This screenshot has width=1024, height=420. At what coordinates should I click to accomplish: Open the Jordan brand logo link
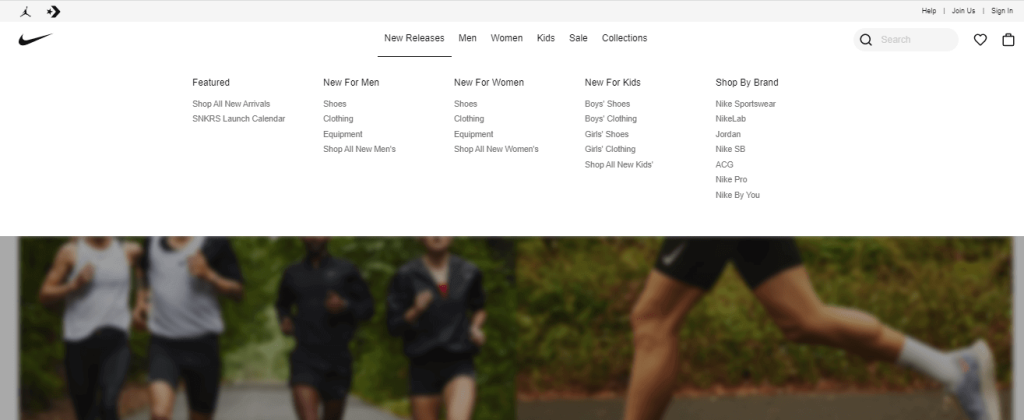[25, 11]
